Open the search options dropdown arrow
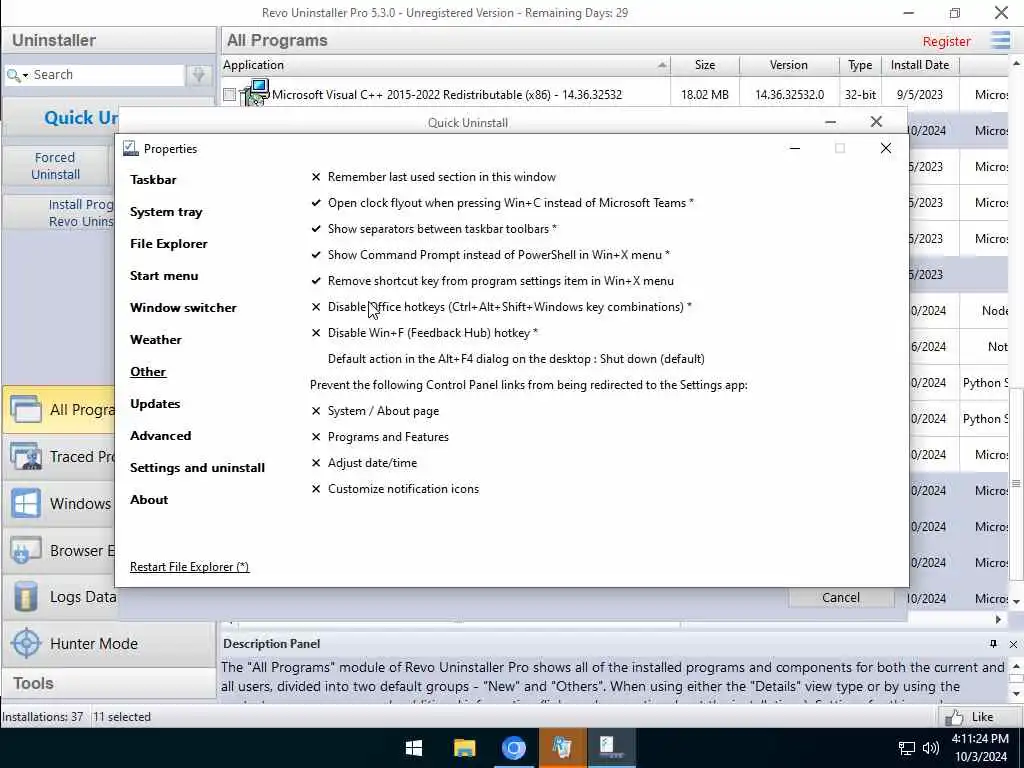 (x=25, y=76)
